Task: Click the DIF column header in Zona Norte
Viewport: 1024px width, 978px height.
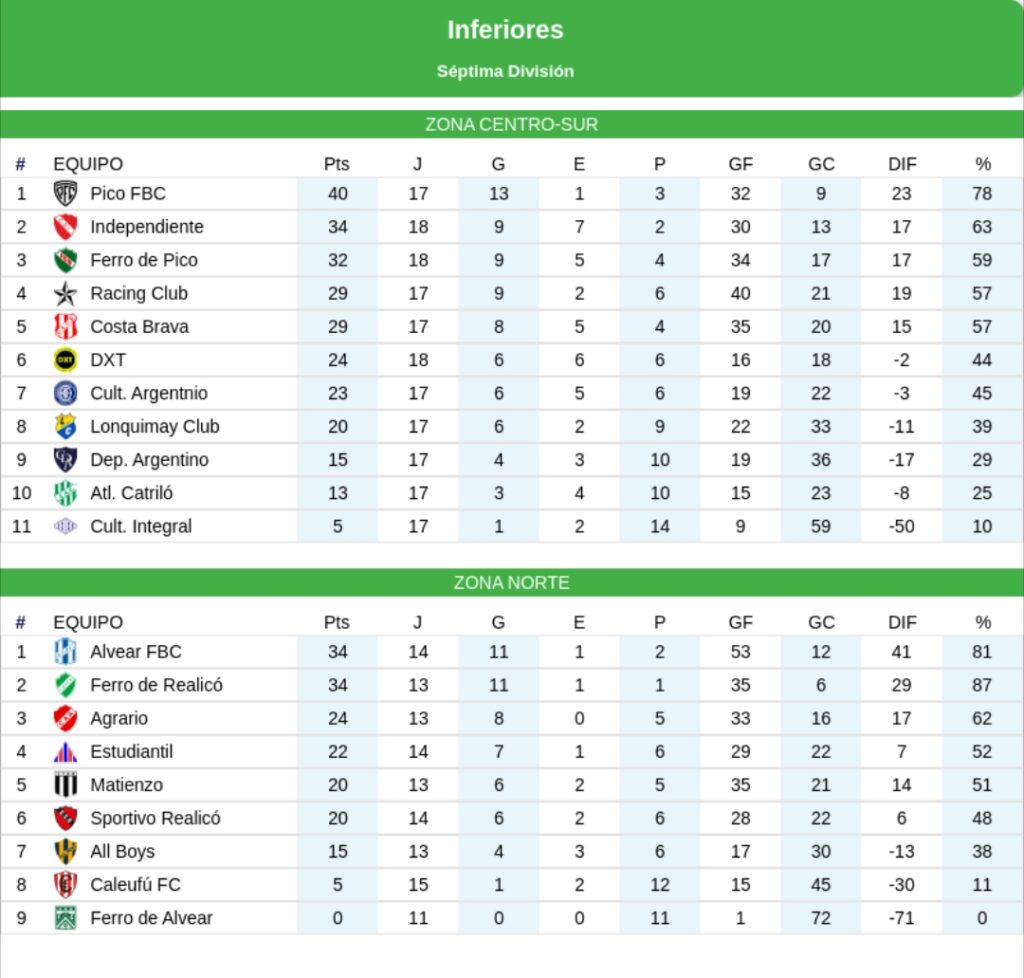Action: (x=902, y=622)
